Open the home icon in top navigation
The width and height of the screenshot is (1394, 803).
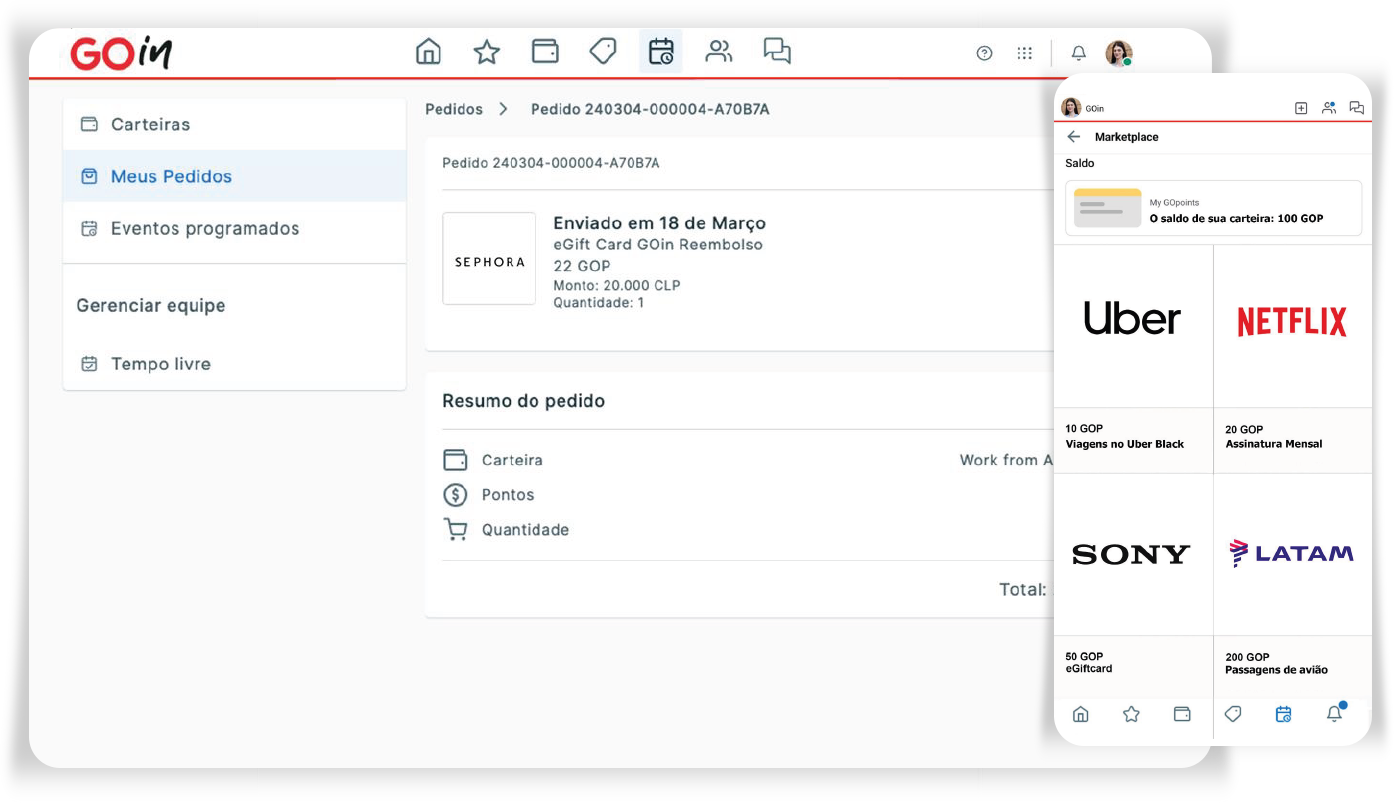pos(428,51)
